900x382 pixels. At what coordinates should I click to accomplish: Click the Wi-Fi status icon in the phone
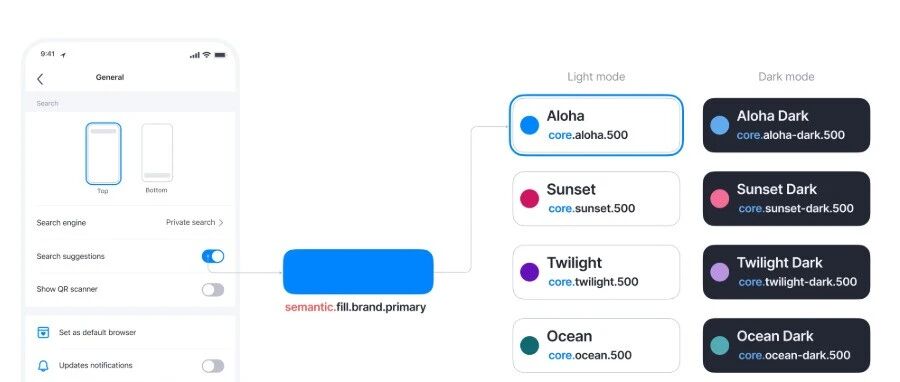pyautogui.click(x=206, y=55)
